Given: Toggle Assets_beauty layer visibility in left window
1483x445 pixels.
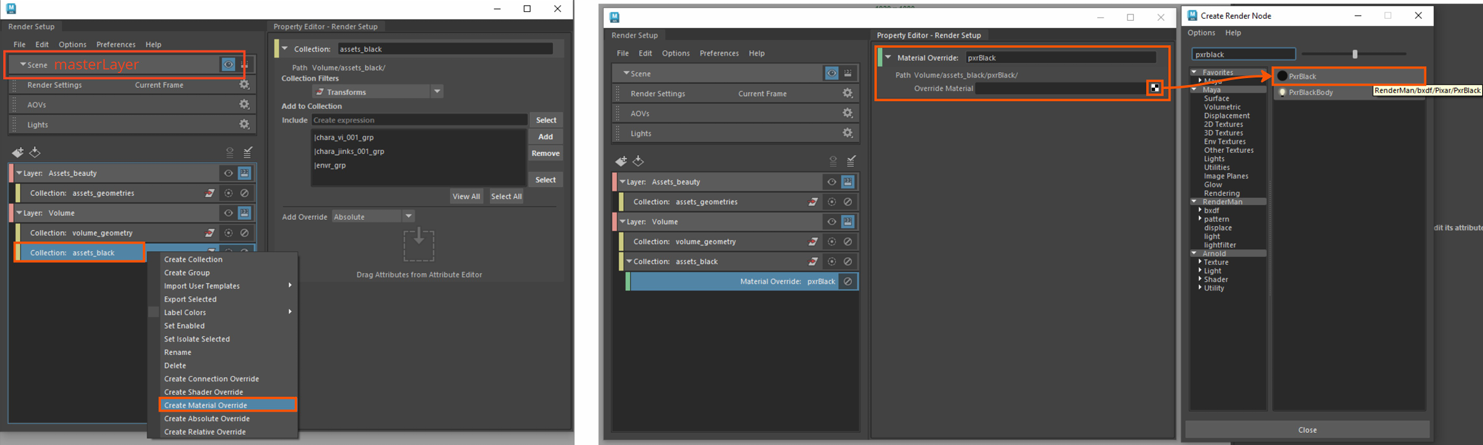Looking at the screenshot, I should 228,173.
